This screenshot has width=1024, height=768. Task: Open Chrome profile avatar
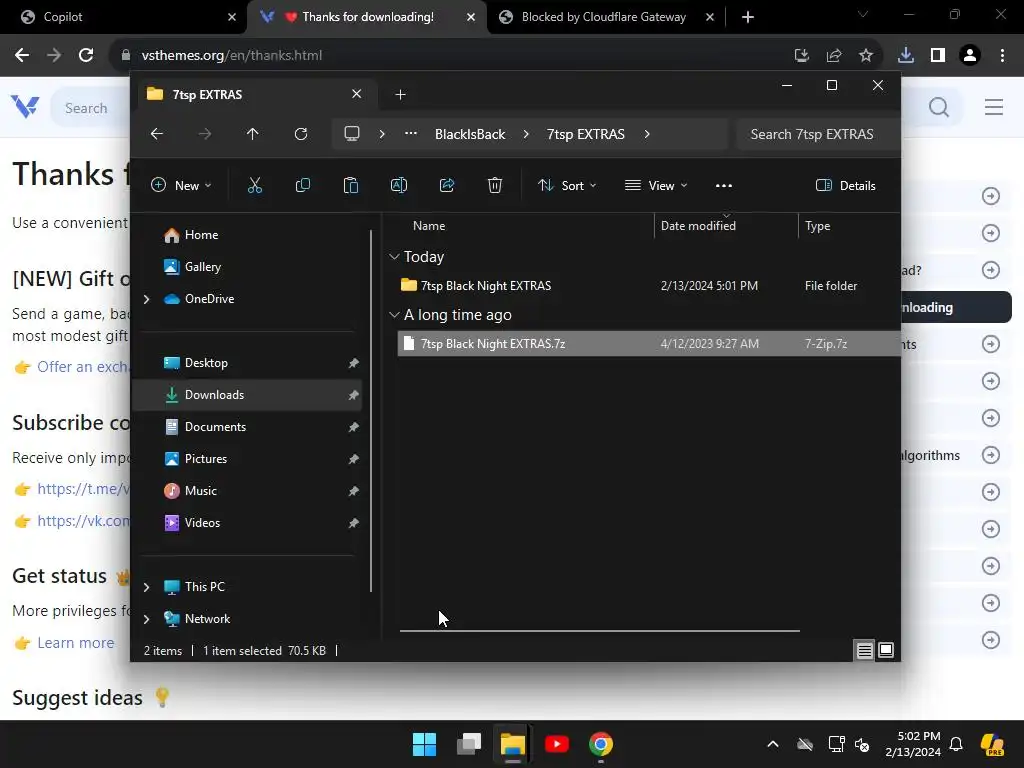pos(970,56)
